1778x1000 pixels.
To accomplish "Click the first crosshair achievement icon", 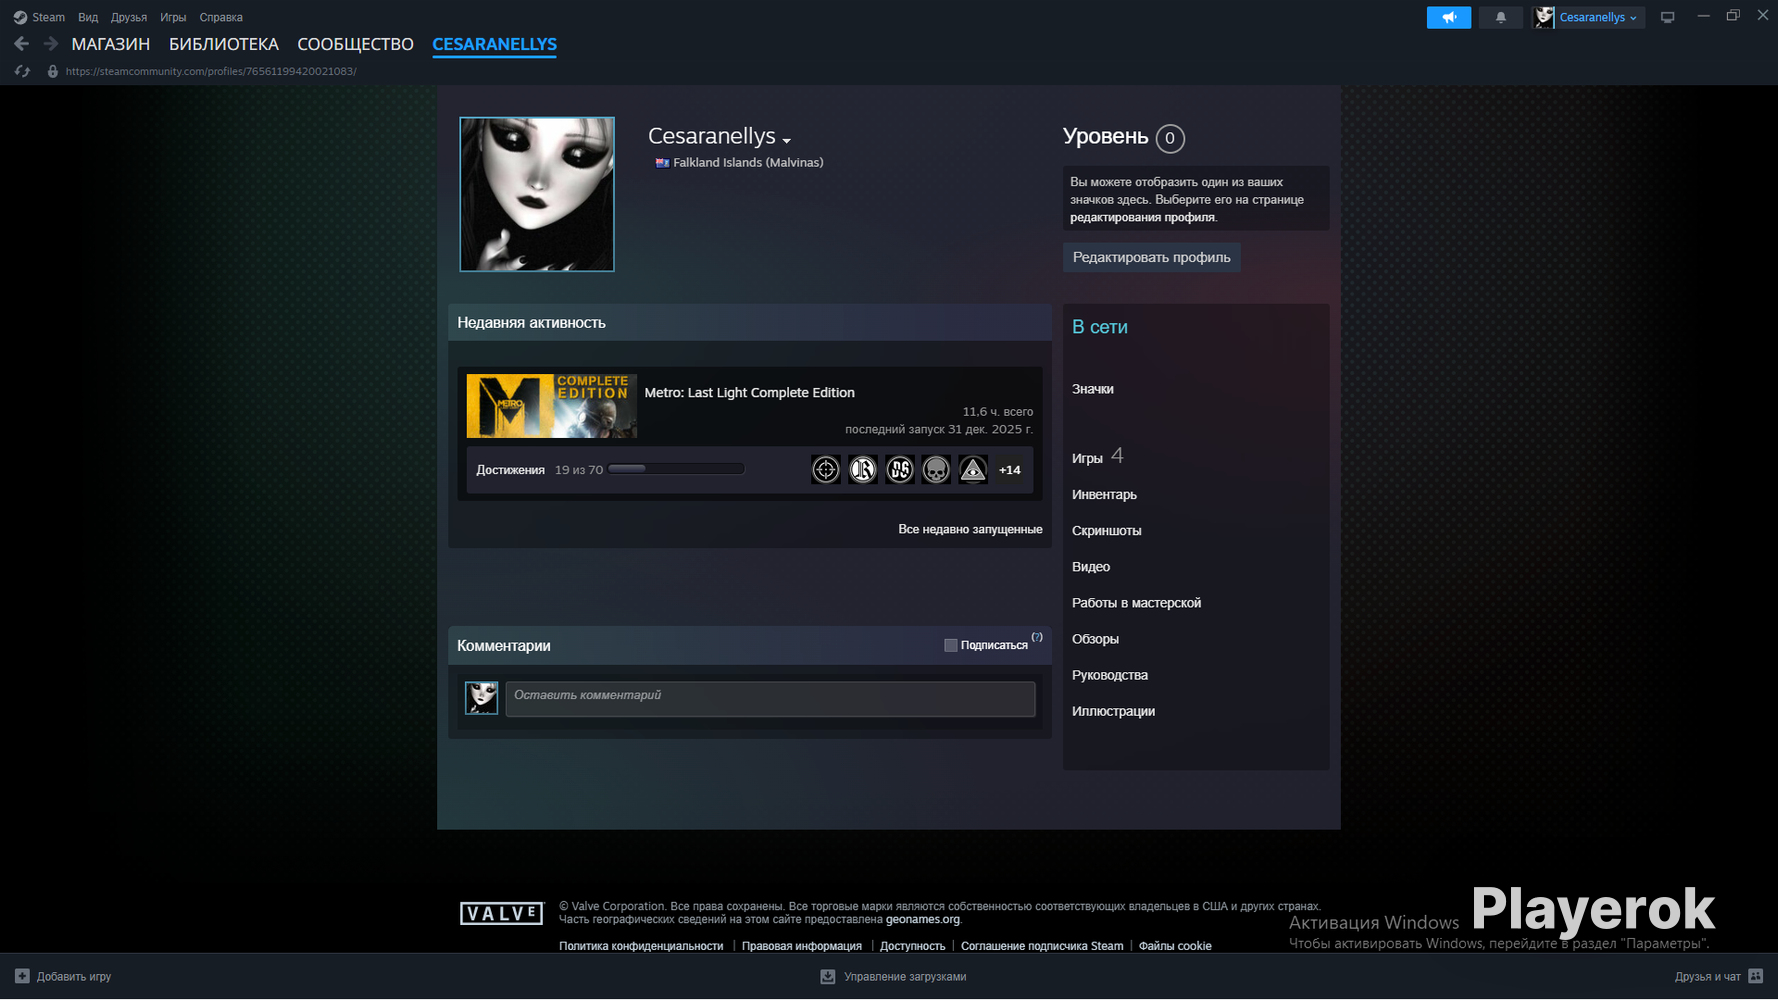I will point(826,469).
